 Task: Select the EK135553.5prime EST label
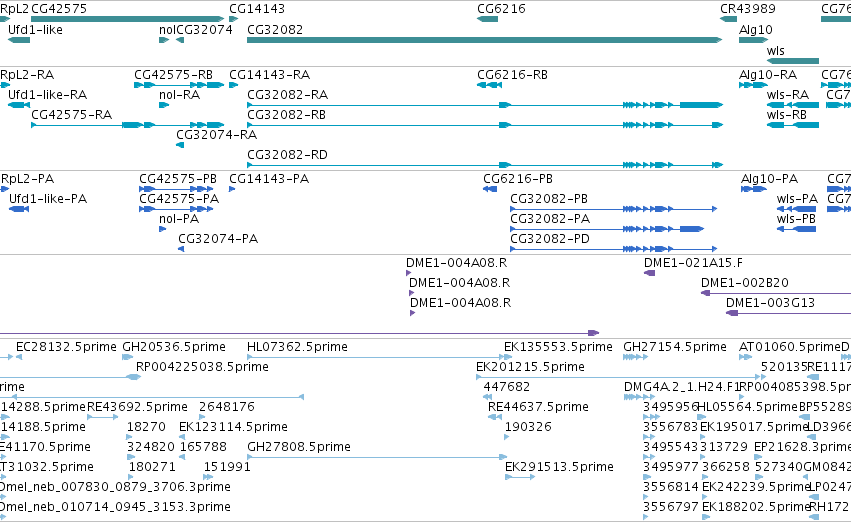pos(558,347)
